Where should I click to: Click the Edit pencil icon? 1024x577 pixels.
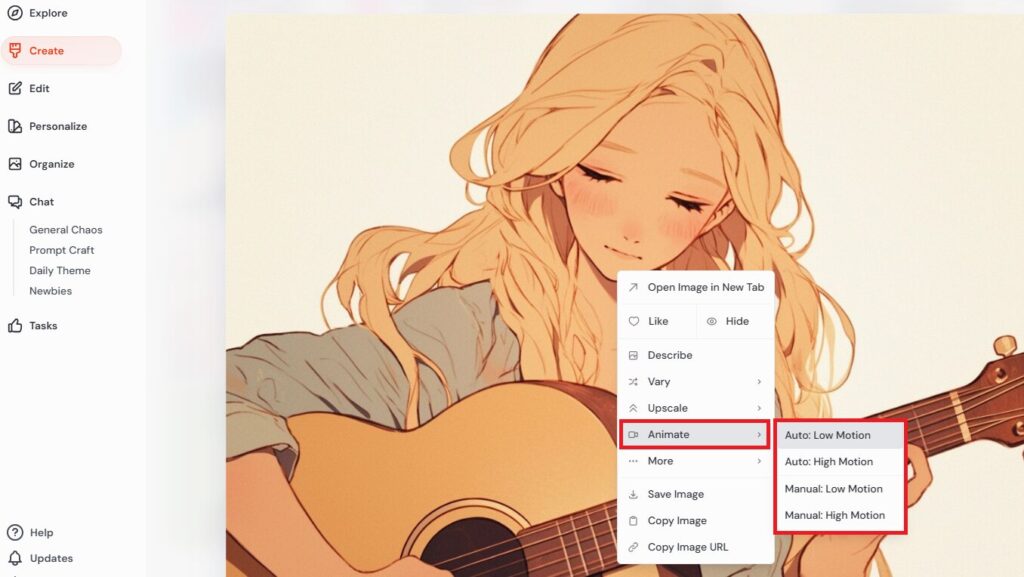tap(14, 88)
